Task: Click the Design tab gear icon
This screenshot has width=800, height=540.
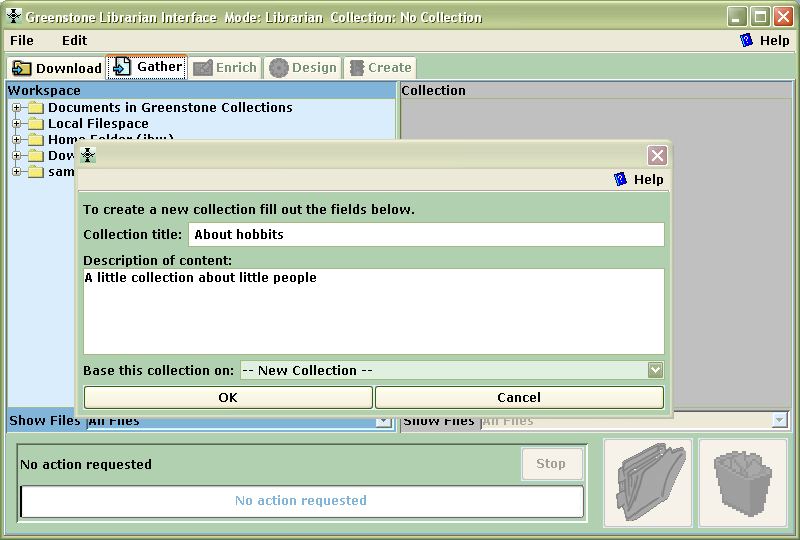Action: tap(279, 68)
